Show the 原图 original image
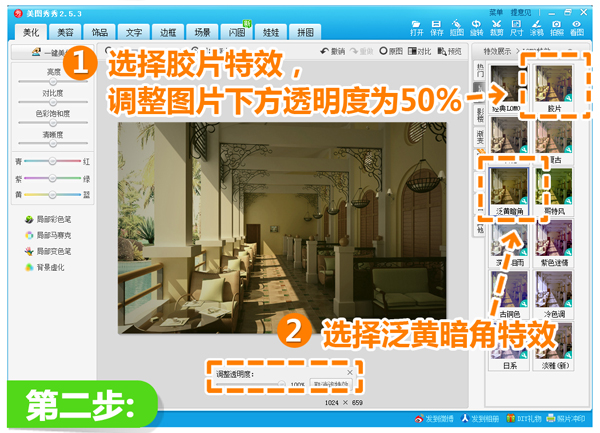Screen dimensions: 600x433 click(391, 51)
